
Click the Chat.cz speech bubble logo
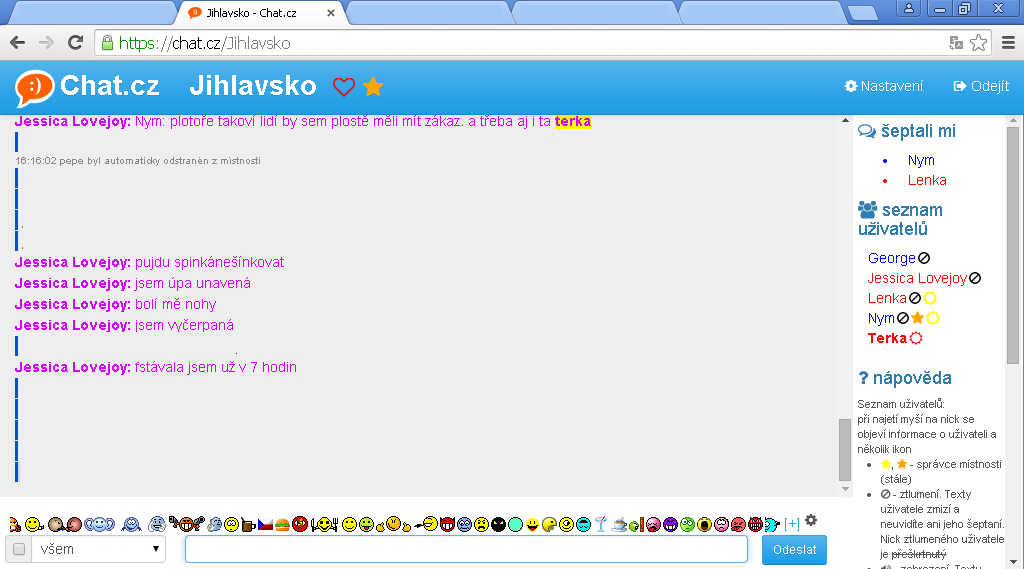point(34,88)
